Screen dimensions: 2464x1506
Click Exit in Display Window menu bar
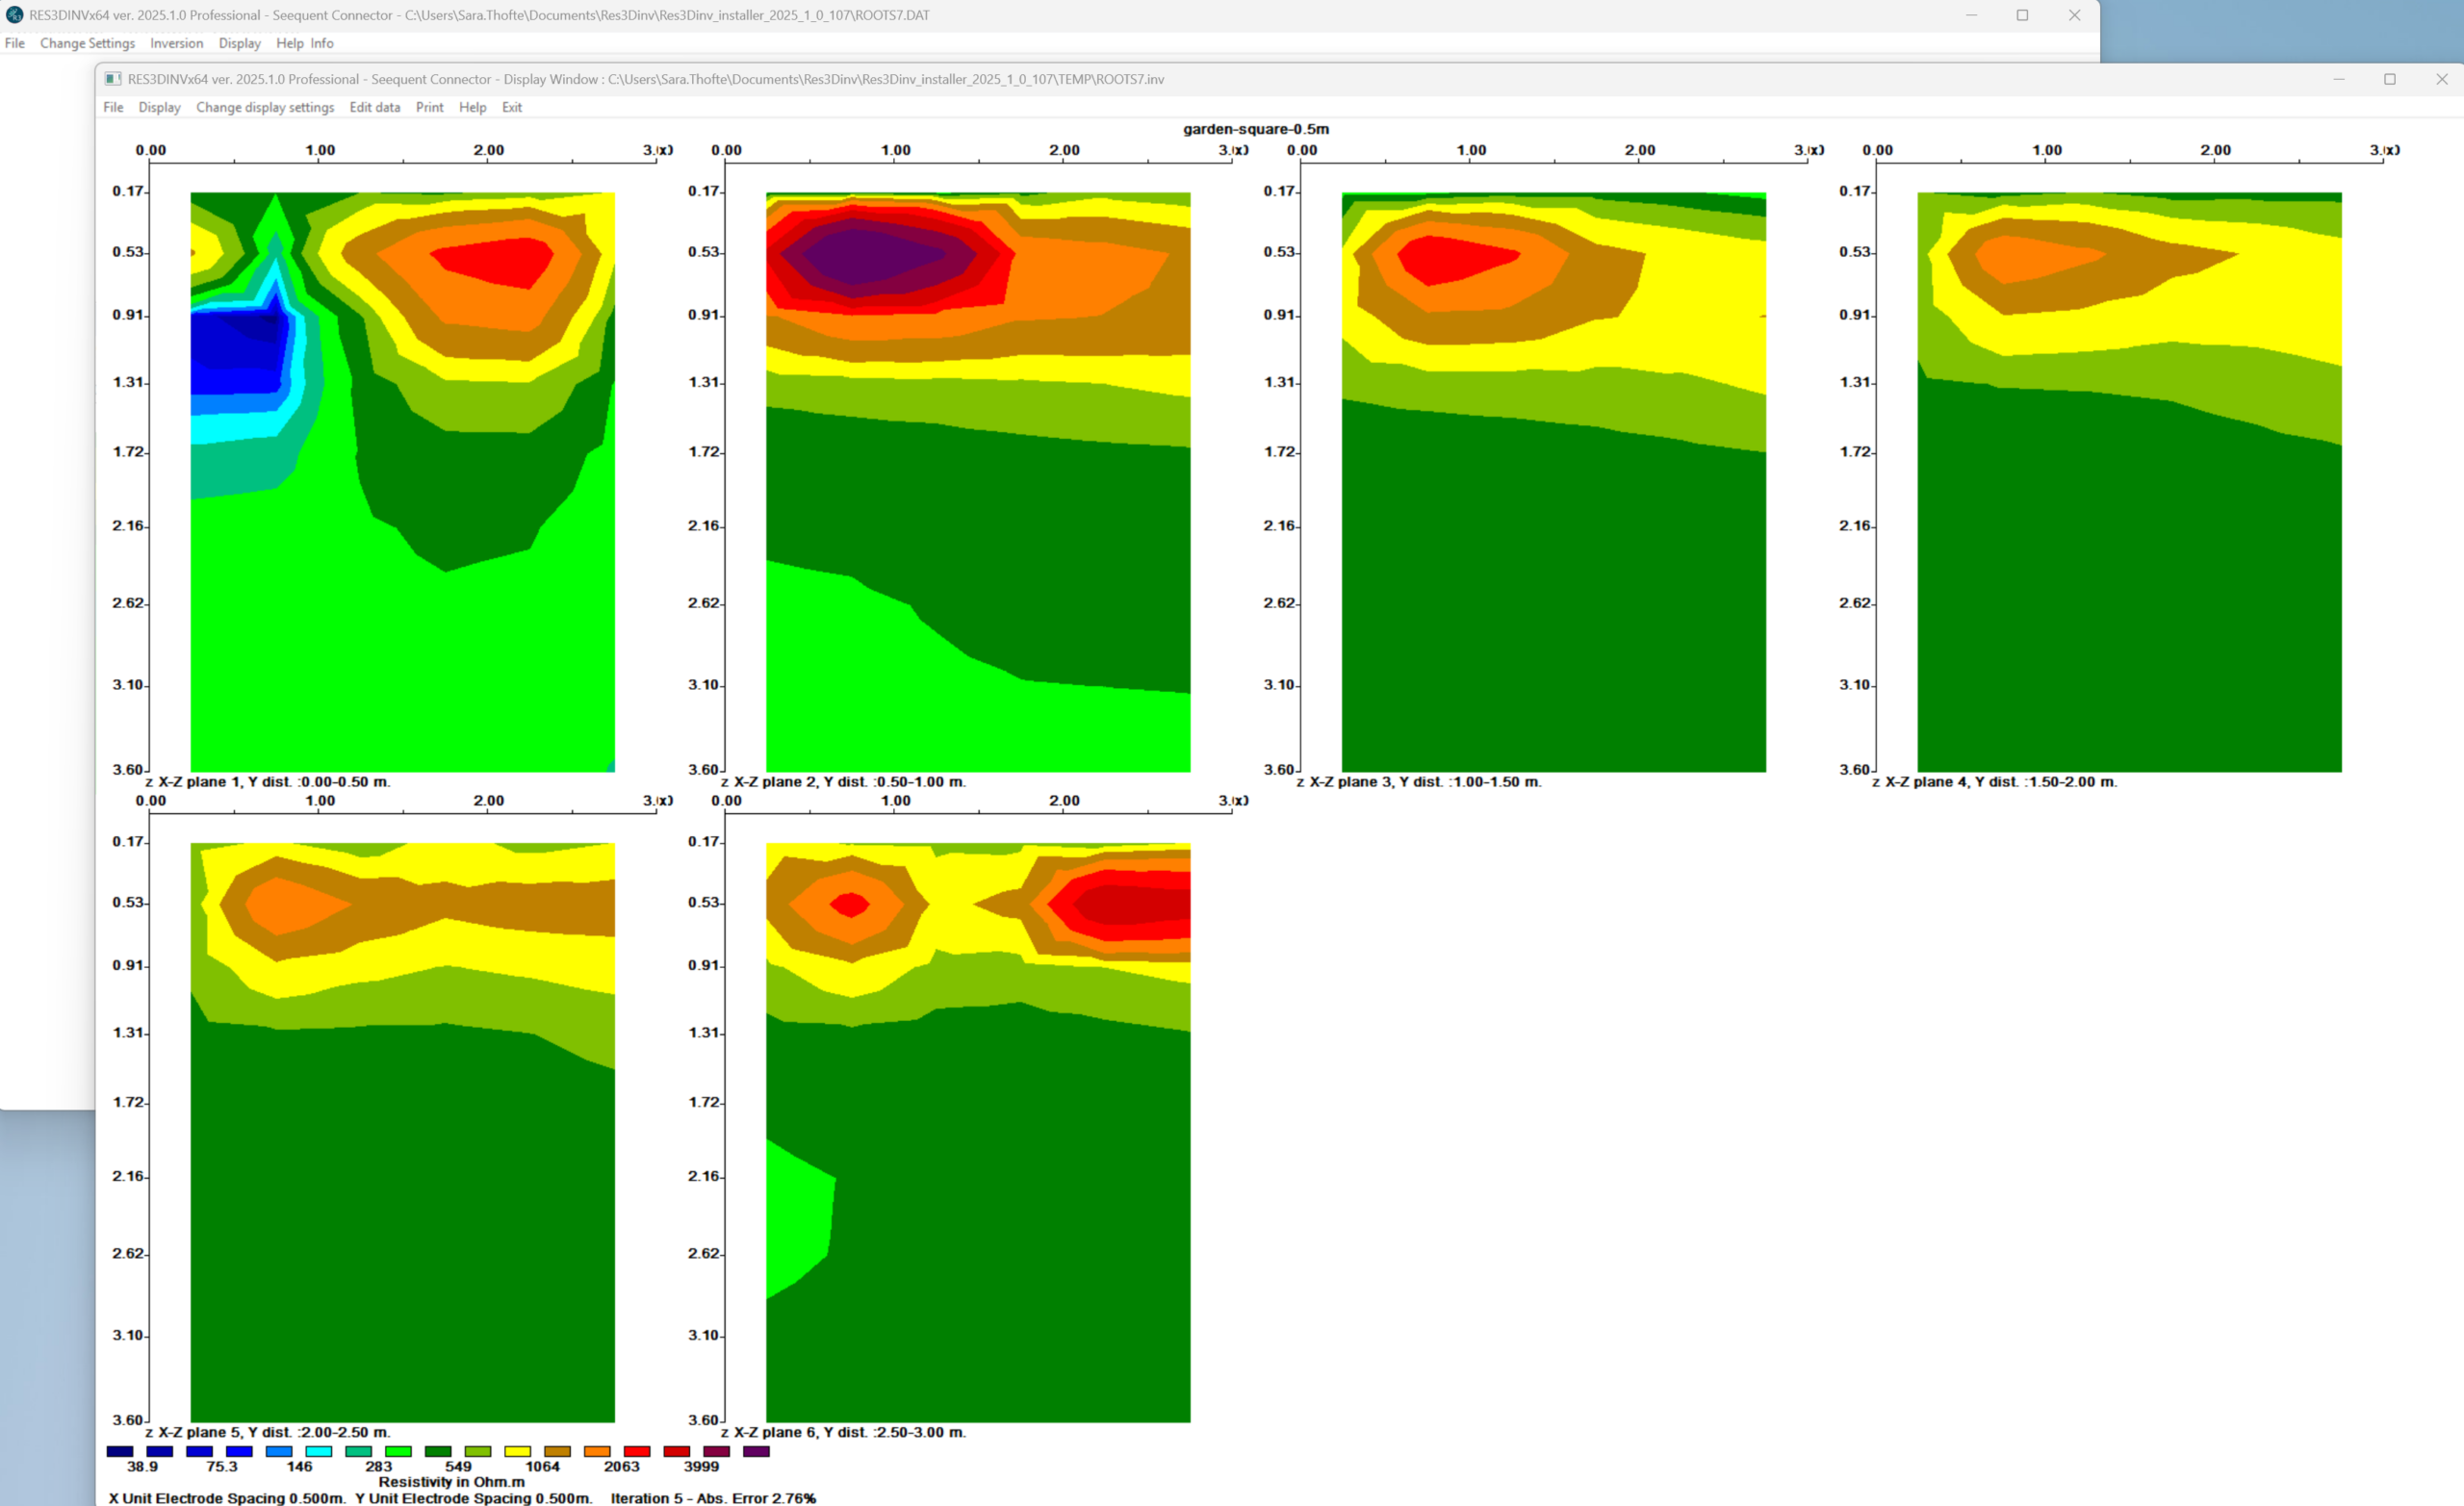[511, 107]
